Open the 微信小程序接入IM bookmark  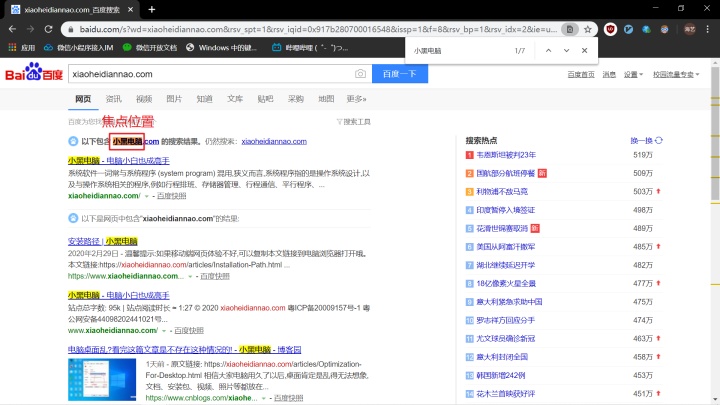[x=79, y=47]
